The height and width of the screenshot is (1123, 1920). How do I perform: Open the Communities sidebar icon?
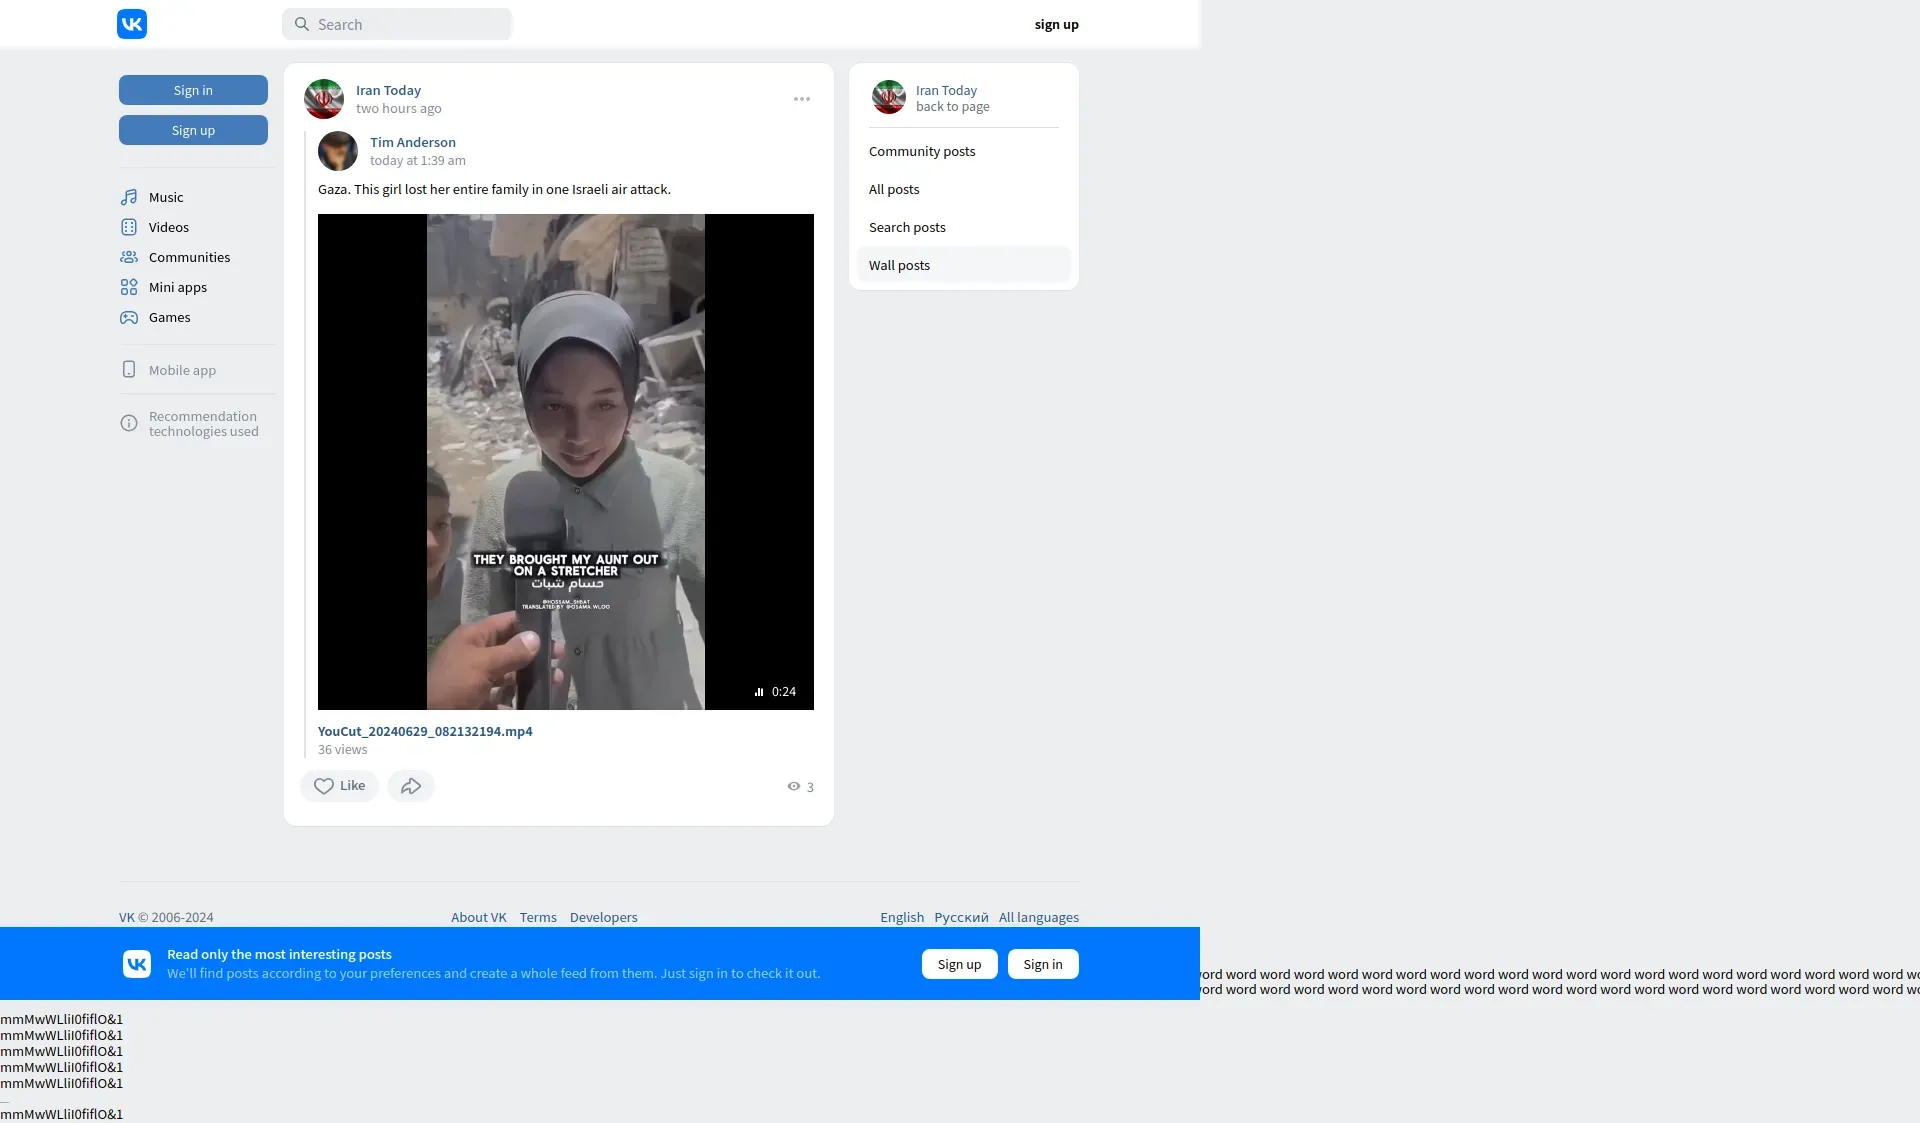[x=129, y=257]
